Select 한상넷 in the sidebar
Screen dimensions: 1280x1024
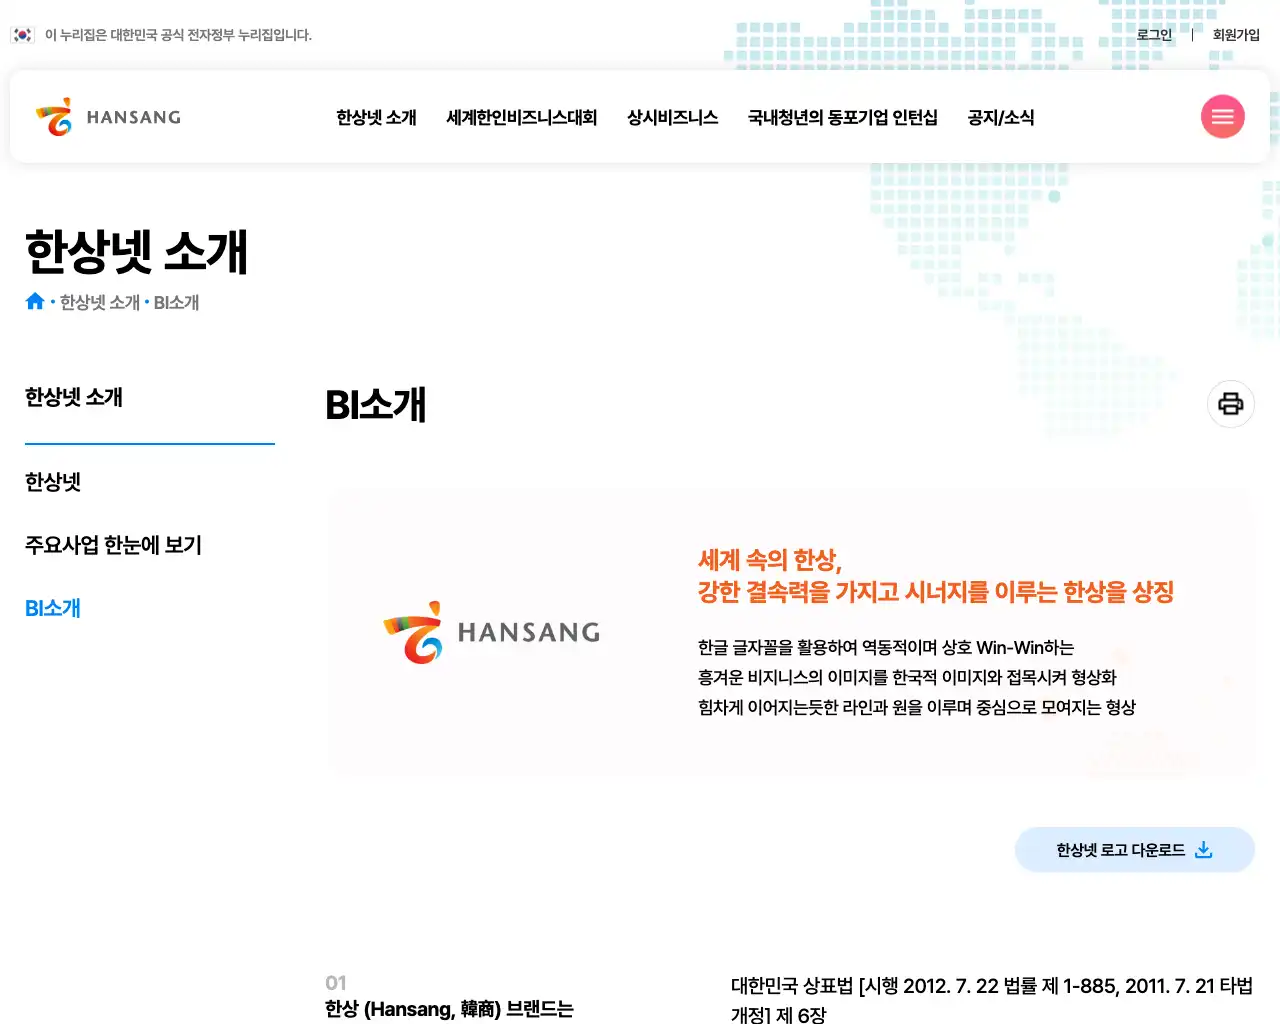point(53,482)
